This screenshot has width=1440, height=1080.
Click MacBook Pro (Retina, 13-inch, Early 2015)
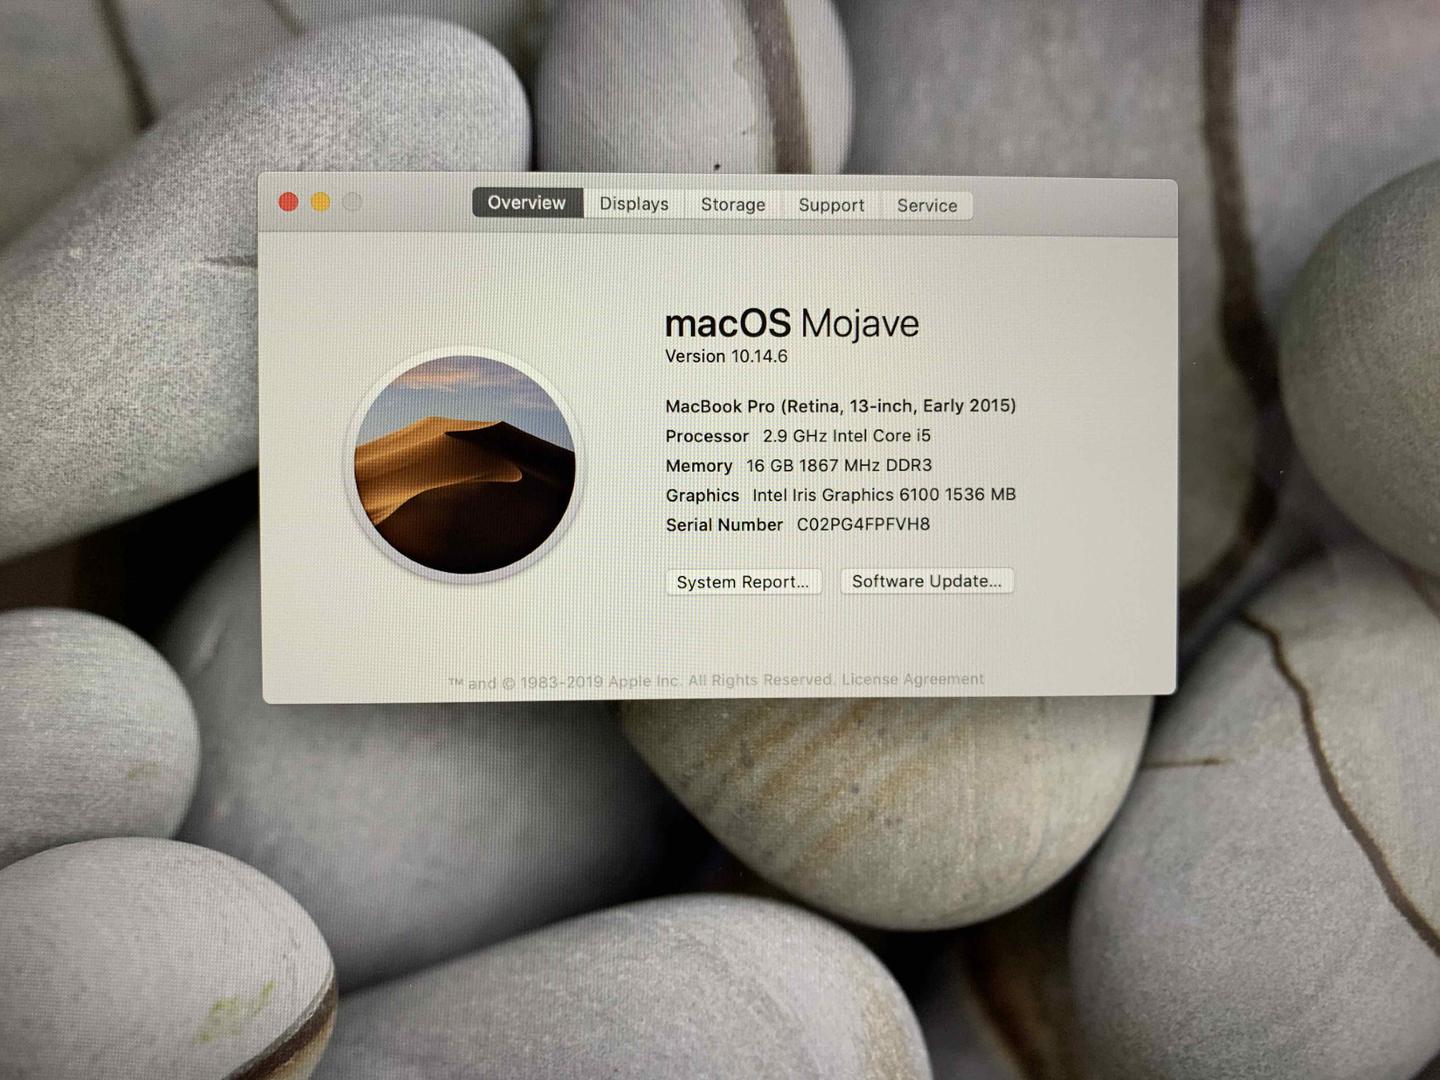[x=841, y=406]
